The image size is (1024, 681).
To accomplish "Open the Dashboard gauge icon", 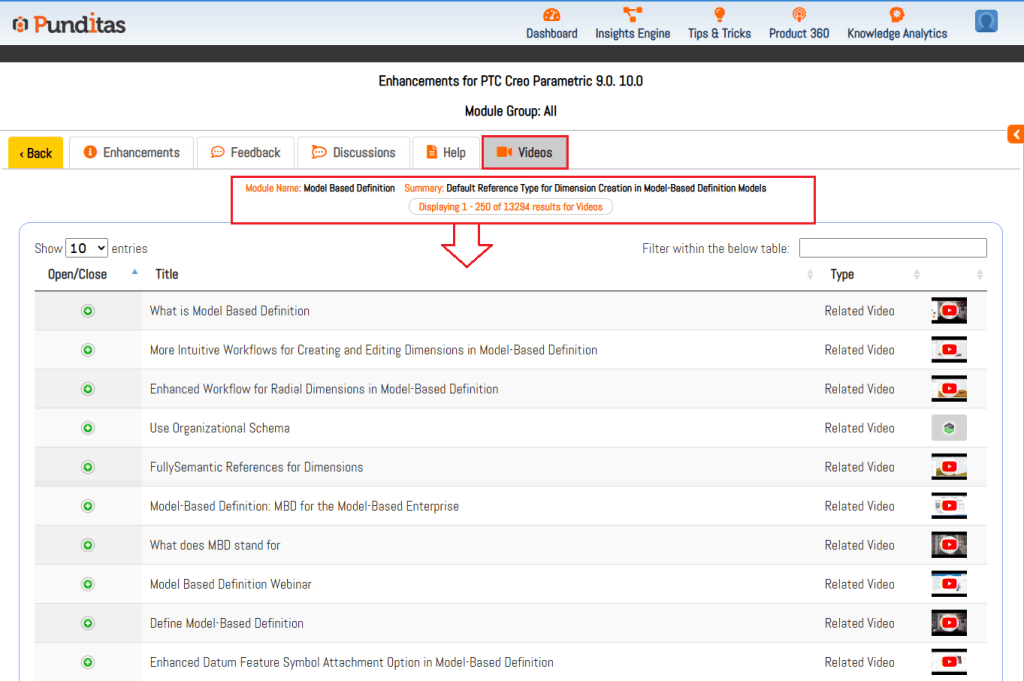I will 551,15.
